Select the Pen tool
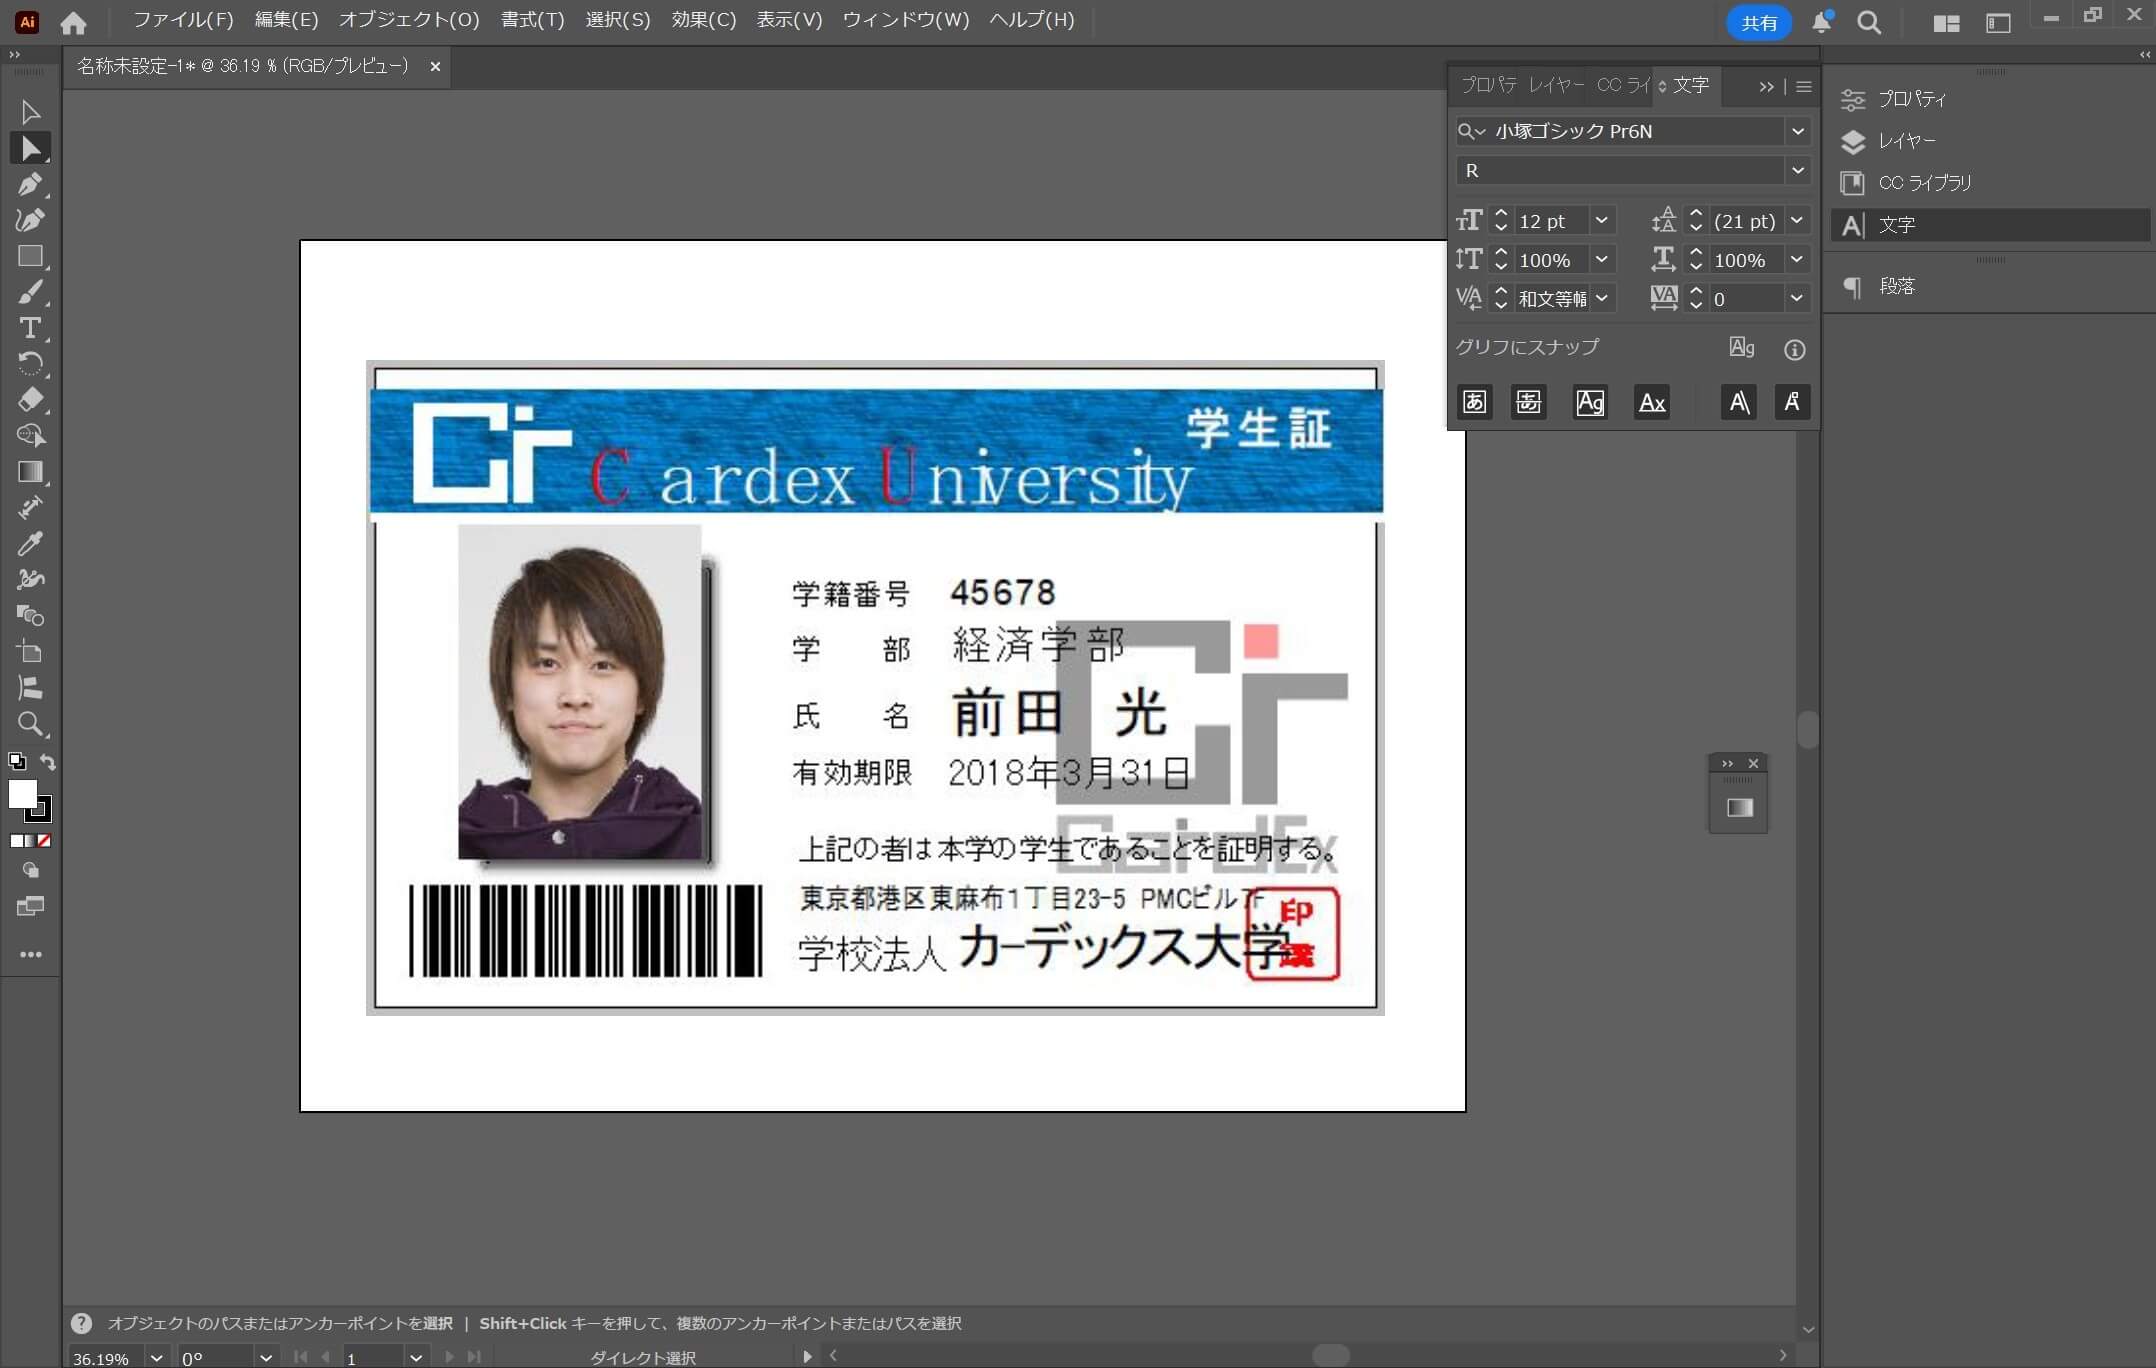 [30, 184]
